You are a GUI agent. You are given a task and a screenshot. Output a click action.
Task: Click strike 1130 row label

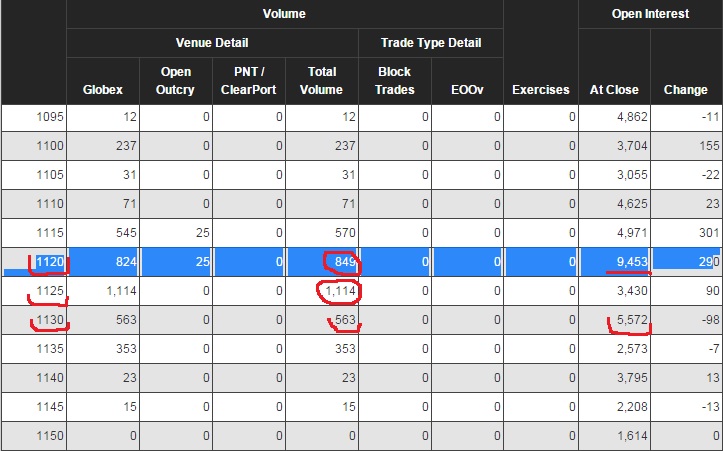pyautogui.click(x=50, y=320)
